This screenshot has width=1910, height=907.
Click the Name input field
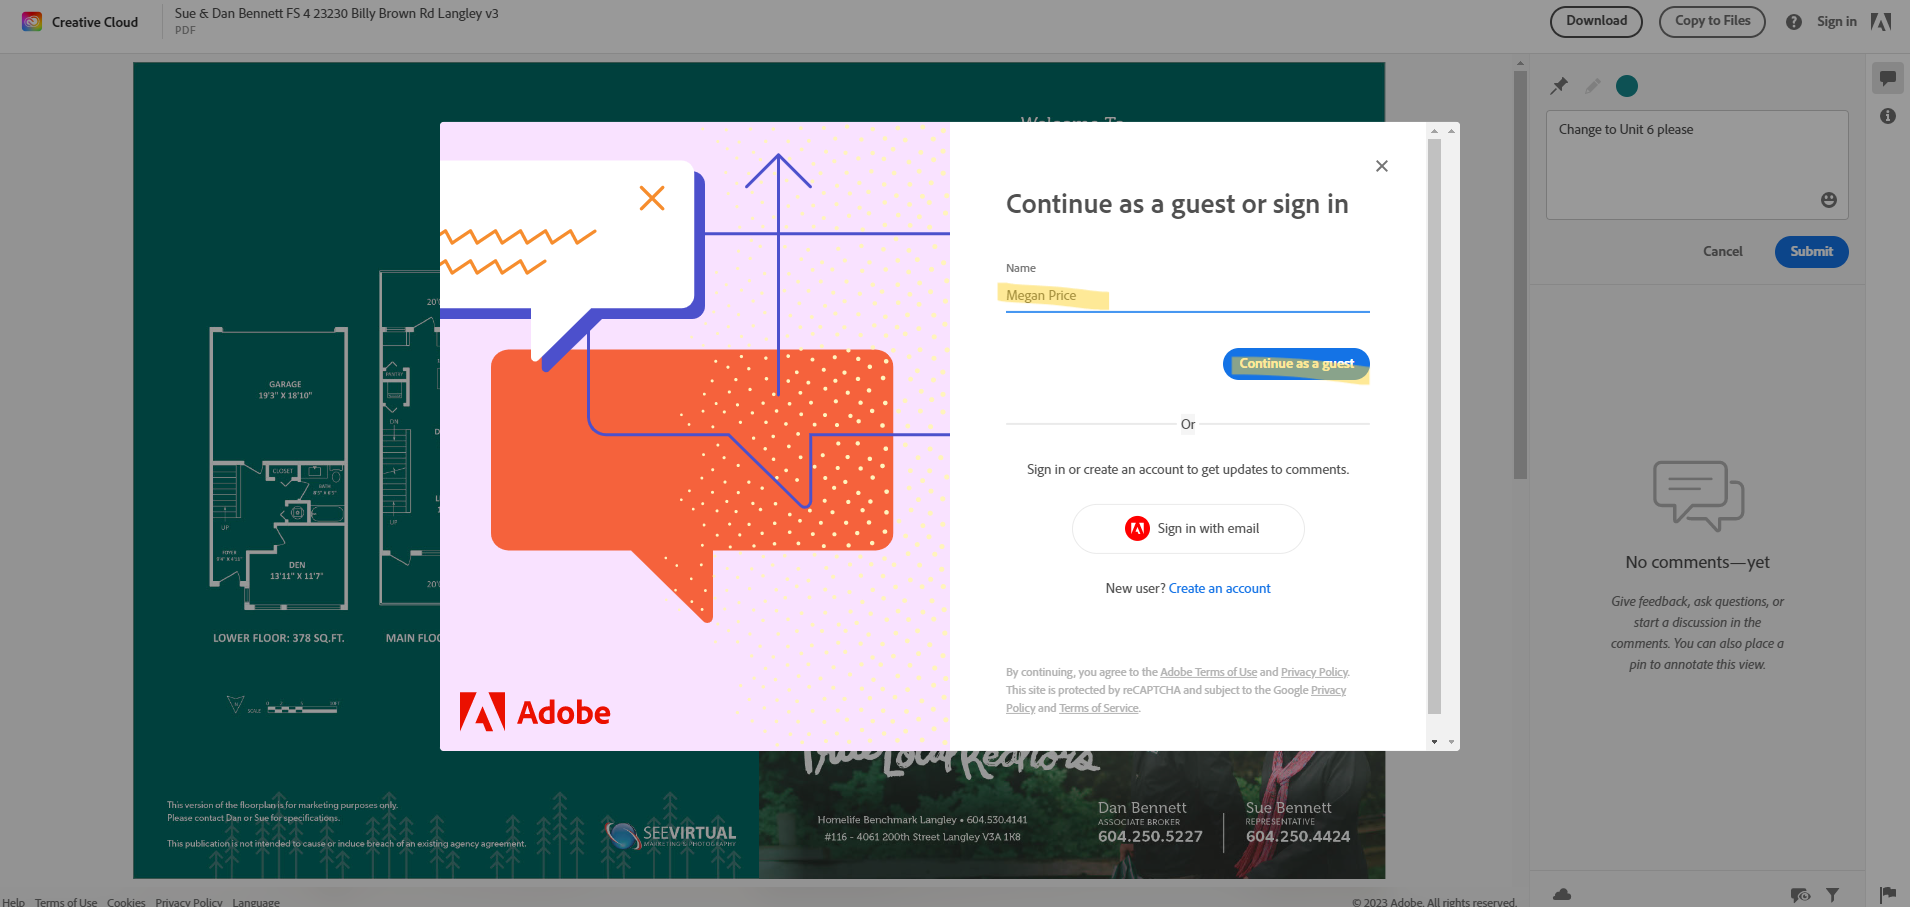pyautogui.click(x=1187, y=296)
